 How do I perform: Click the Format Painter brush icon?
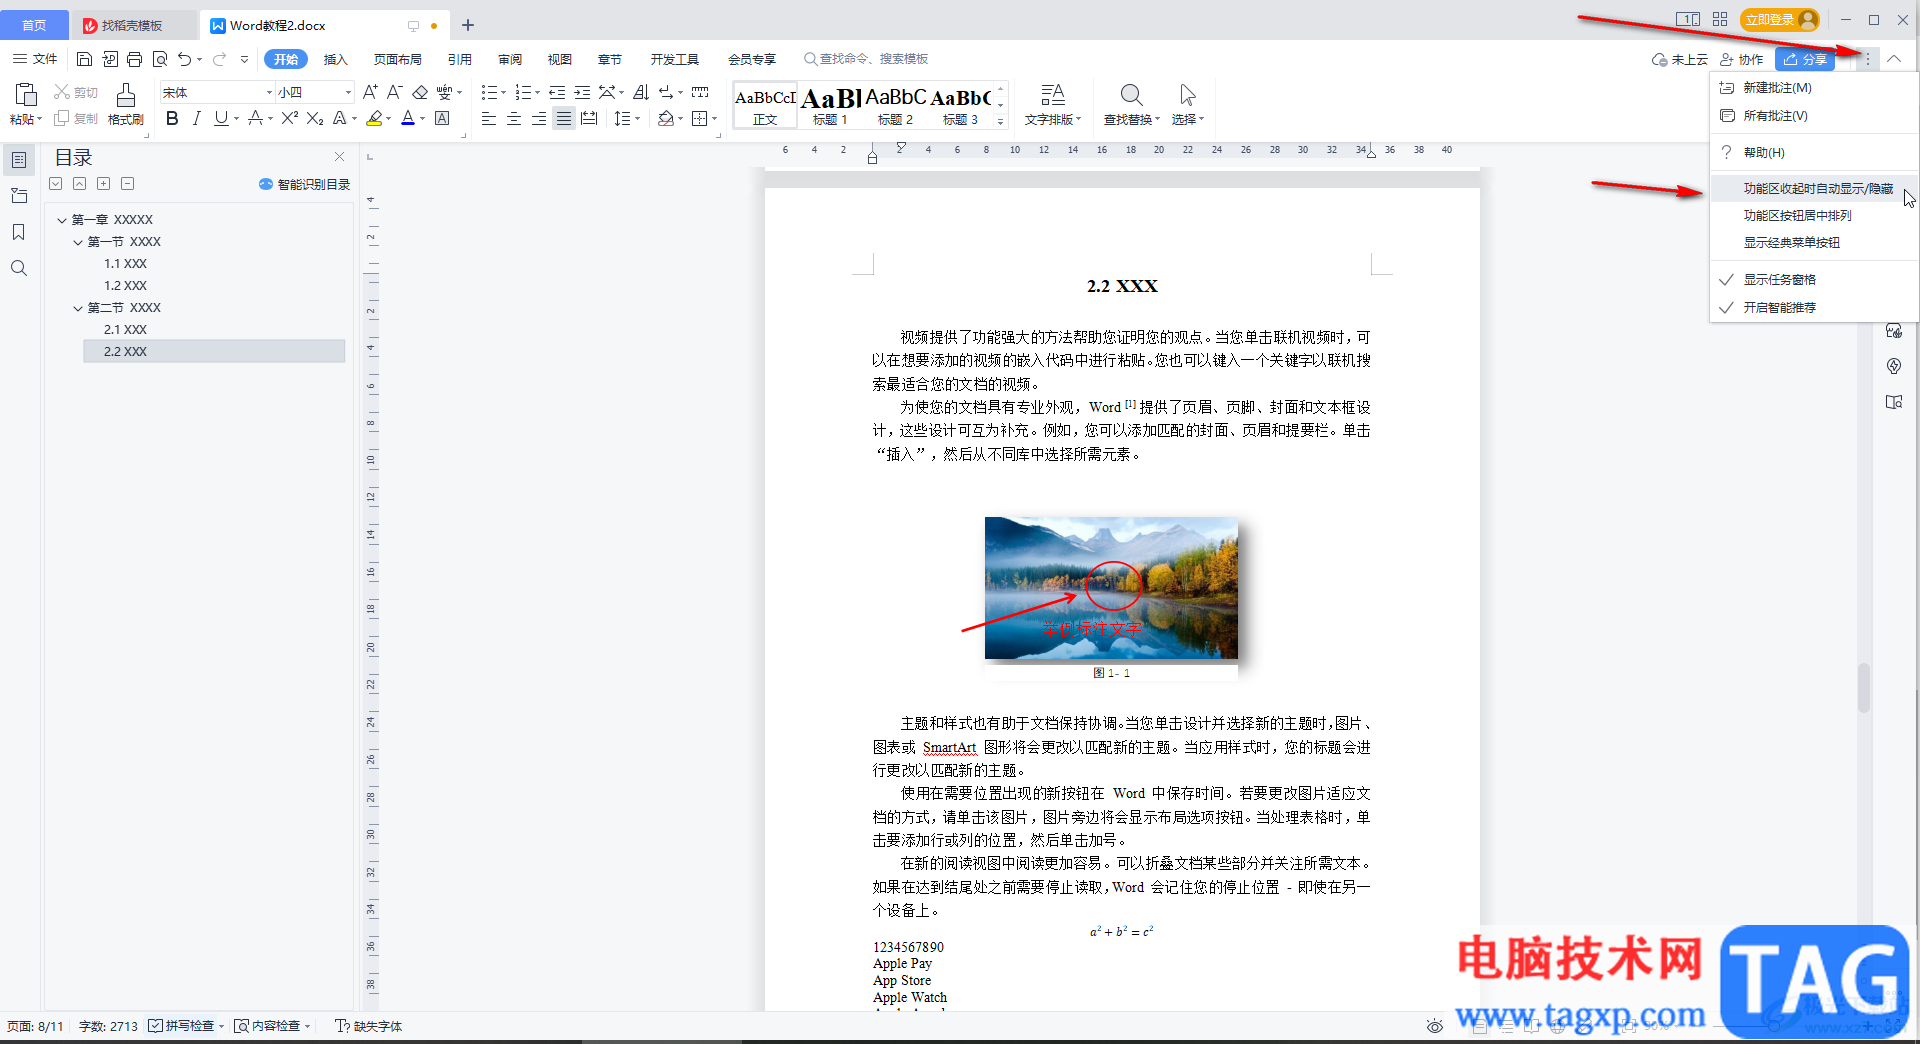coord(126,95)
